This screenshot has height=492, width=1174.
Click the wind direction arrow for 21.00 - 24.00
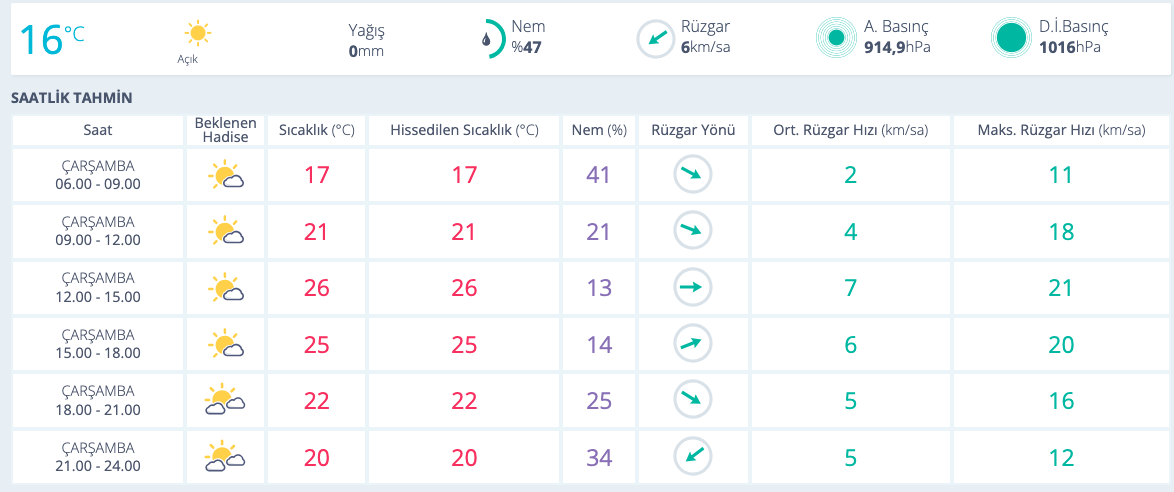pyautogui.click(x=692, y=457)
